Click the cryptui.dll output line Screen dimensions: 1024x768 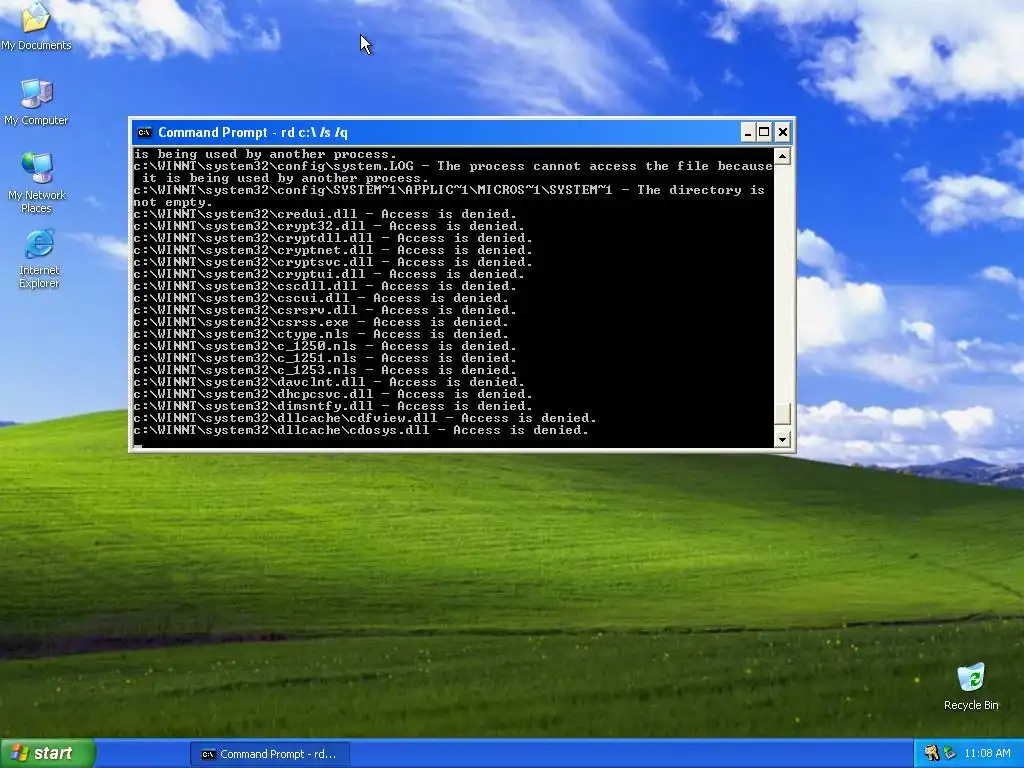(328, 274)
